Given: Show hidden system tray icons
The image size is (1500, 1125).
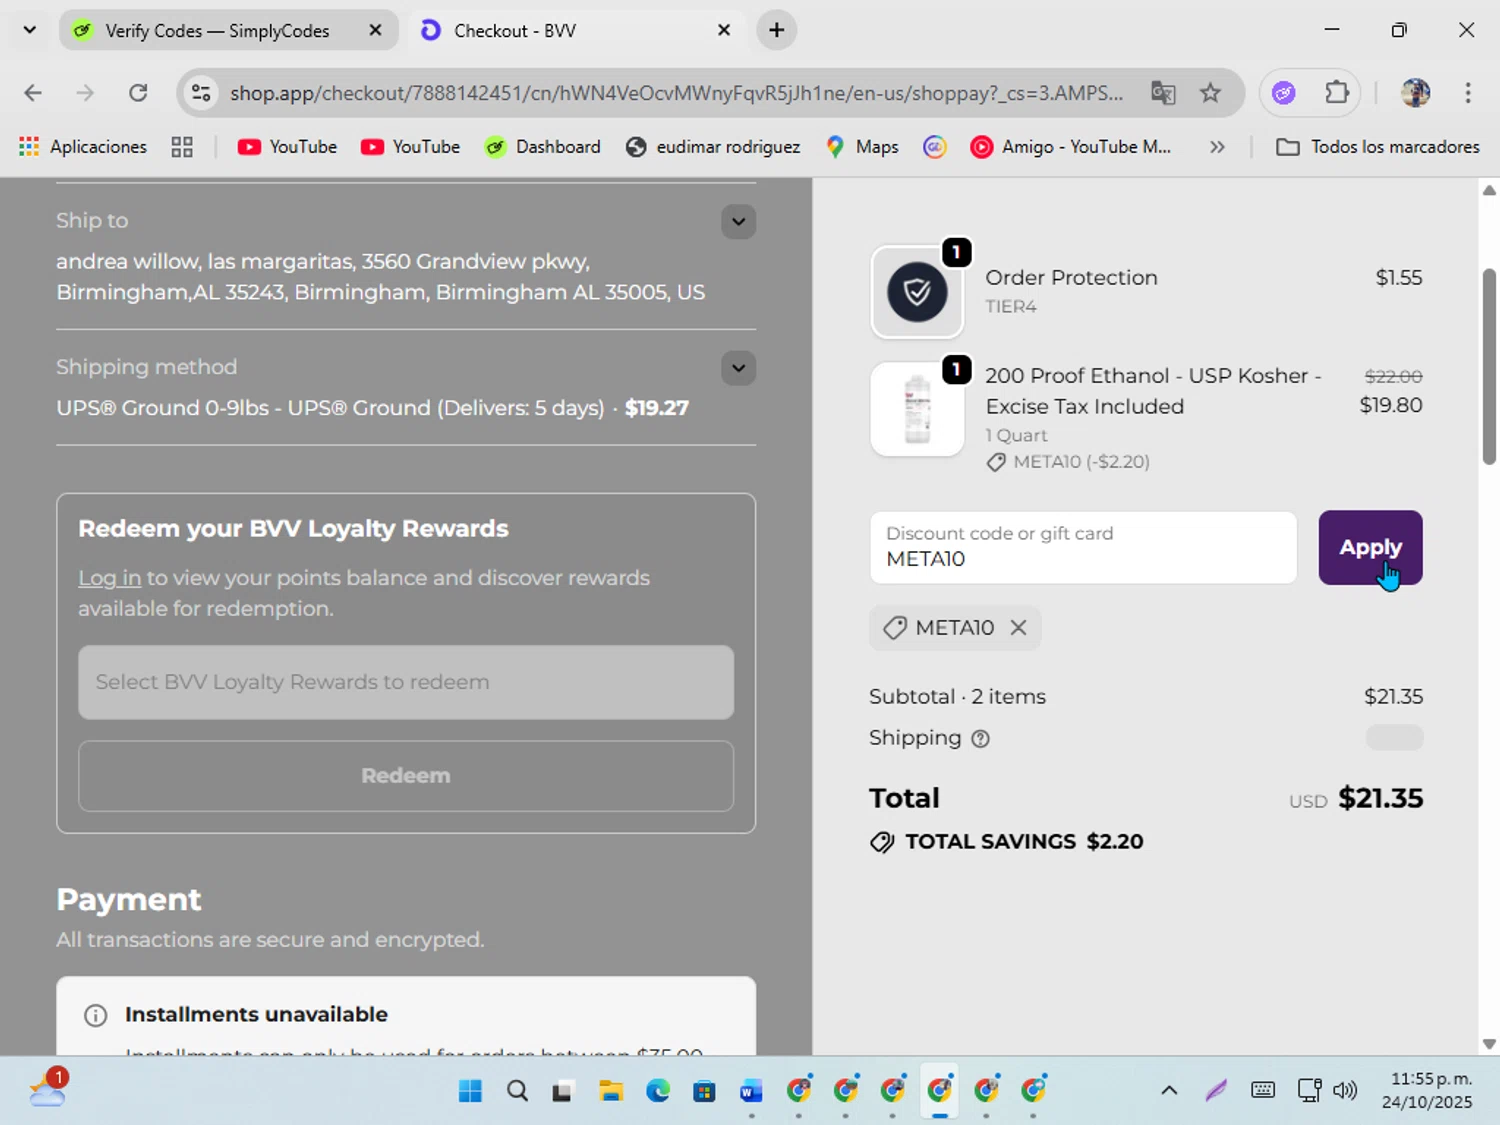Looking at the screenshot, I should (1169, 1091).
